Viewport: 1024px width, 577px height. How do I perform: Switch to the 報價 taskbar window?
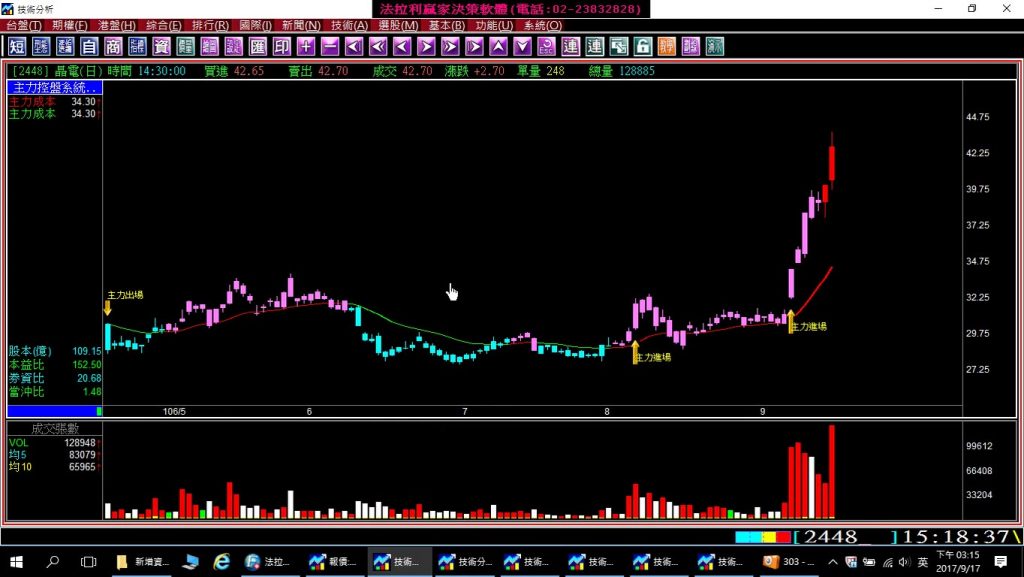coord(333,561)
